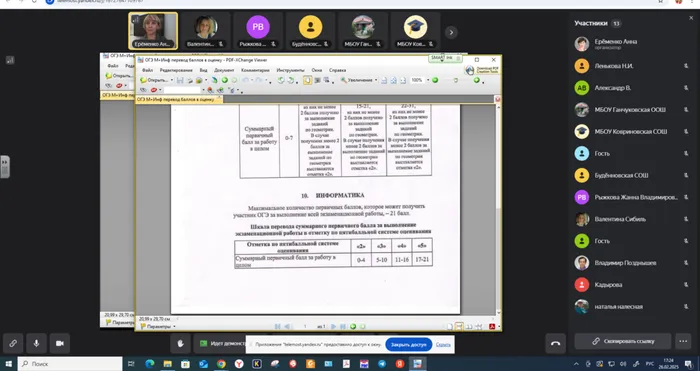Image resolution: width=700 pixels, height=371 pixels.
Task: Click the Идет демонстрация button
Action: 220,343
